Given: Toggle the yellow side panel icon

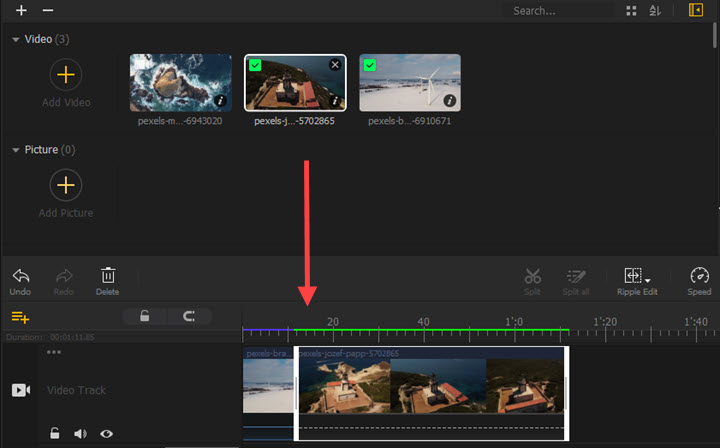Looking at the screenshot, I should (x=696, y=10).
